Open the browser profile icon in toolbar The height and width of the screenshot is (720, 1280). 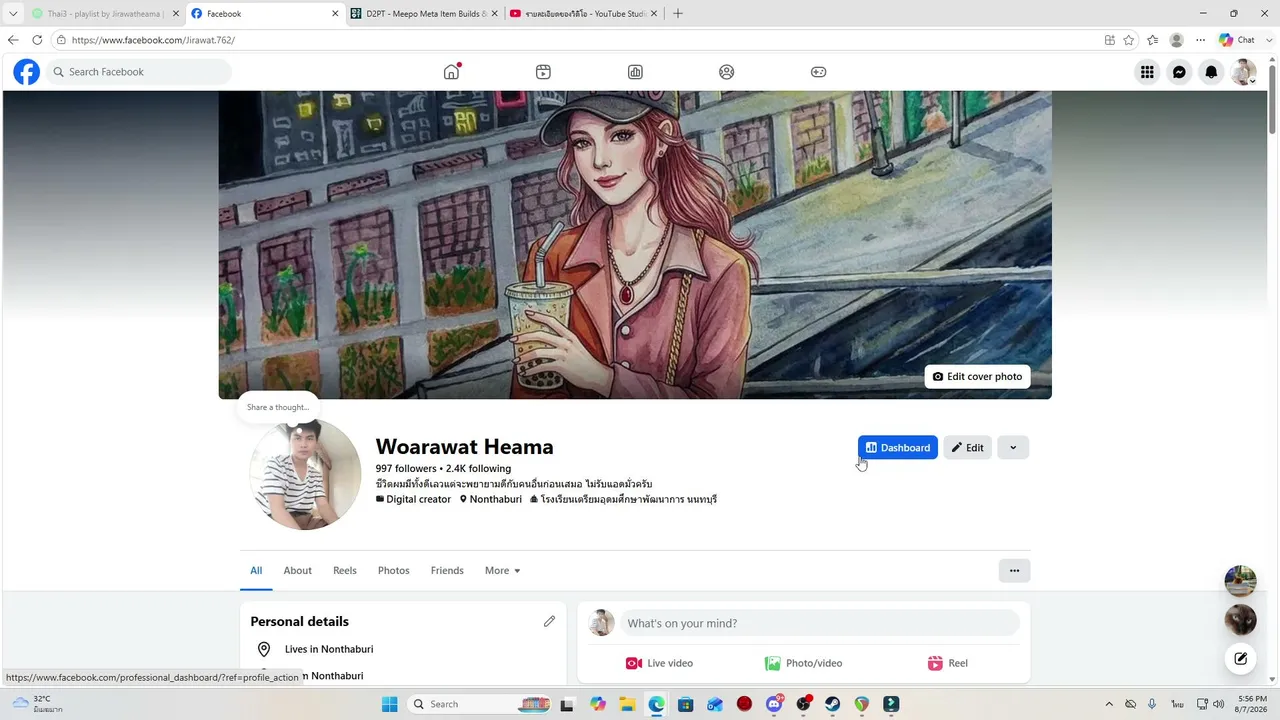pos(1177,40)
